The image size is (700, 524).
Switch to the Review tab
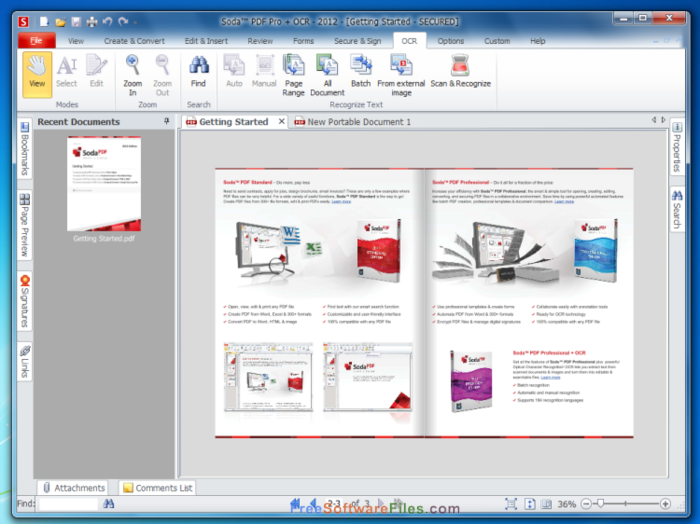coord(260,41)
